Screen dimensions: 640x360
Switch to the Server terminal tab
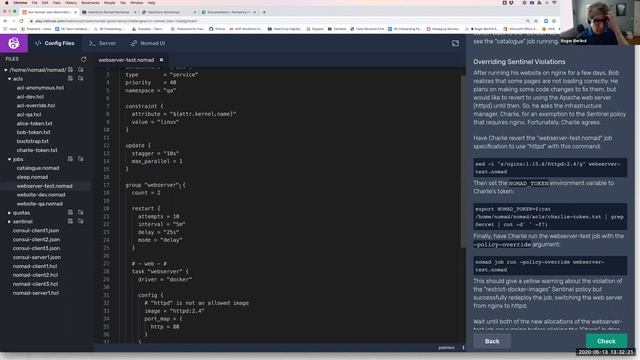pyautogui.click(x=102, y=43)
